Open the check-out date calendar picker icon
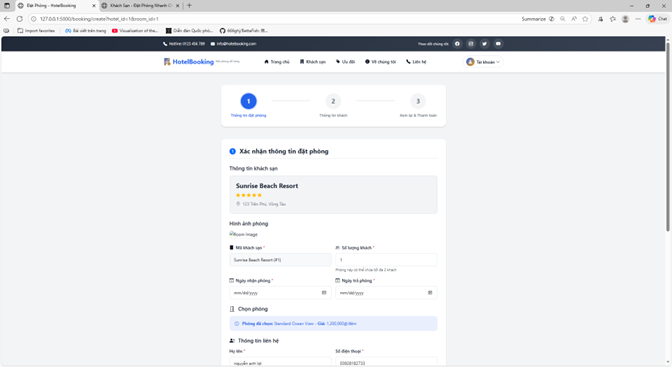 coord(430,293)
